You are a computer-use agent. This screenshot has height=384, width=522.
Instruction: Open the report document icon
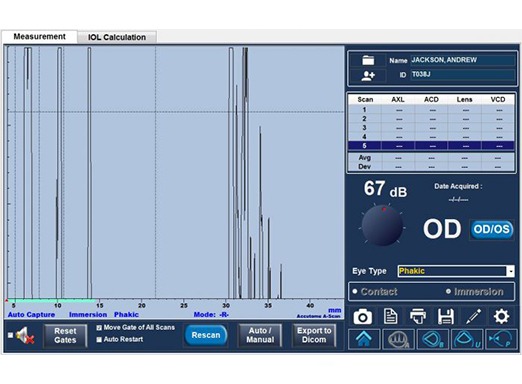[x=390, y=316]
